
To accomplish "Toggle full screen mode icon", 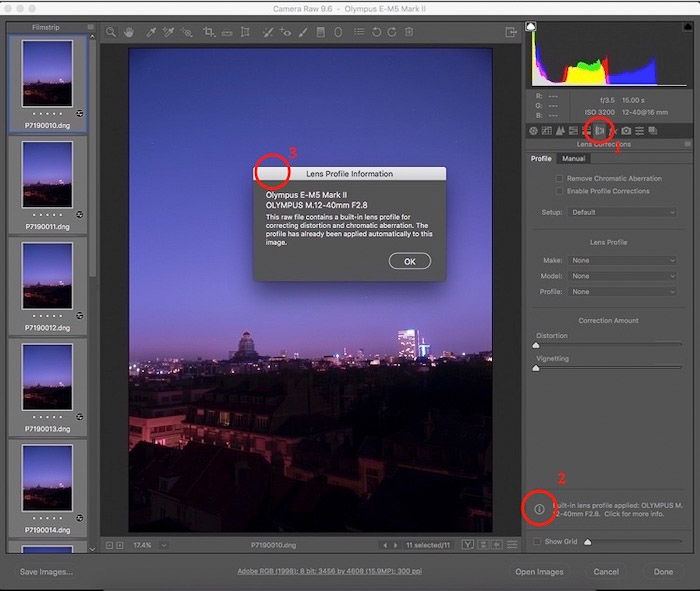I will coord(511,33).
